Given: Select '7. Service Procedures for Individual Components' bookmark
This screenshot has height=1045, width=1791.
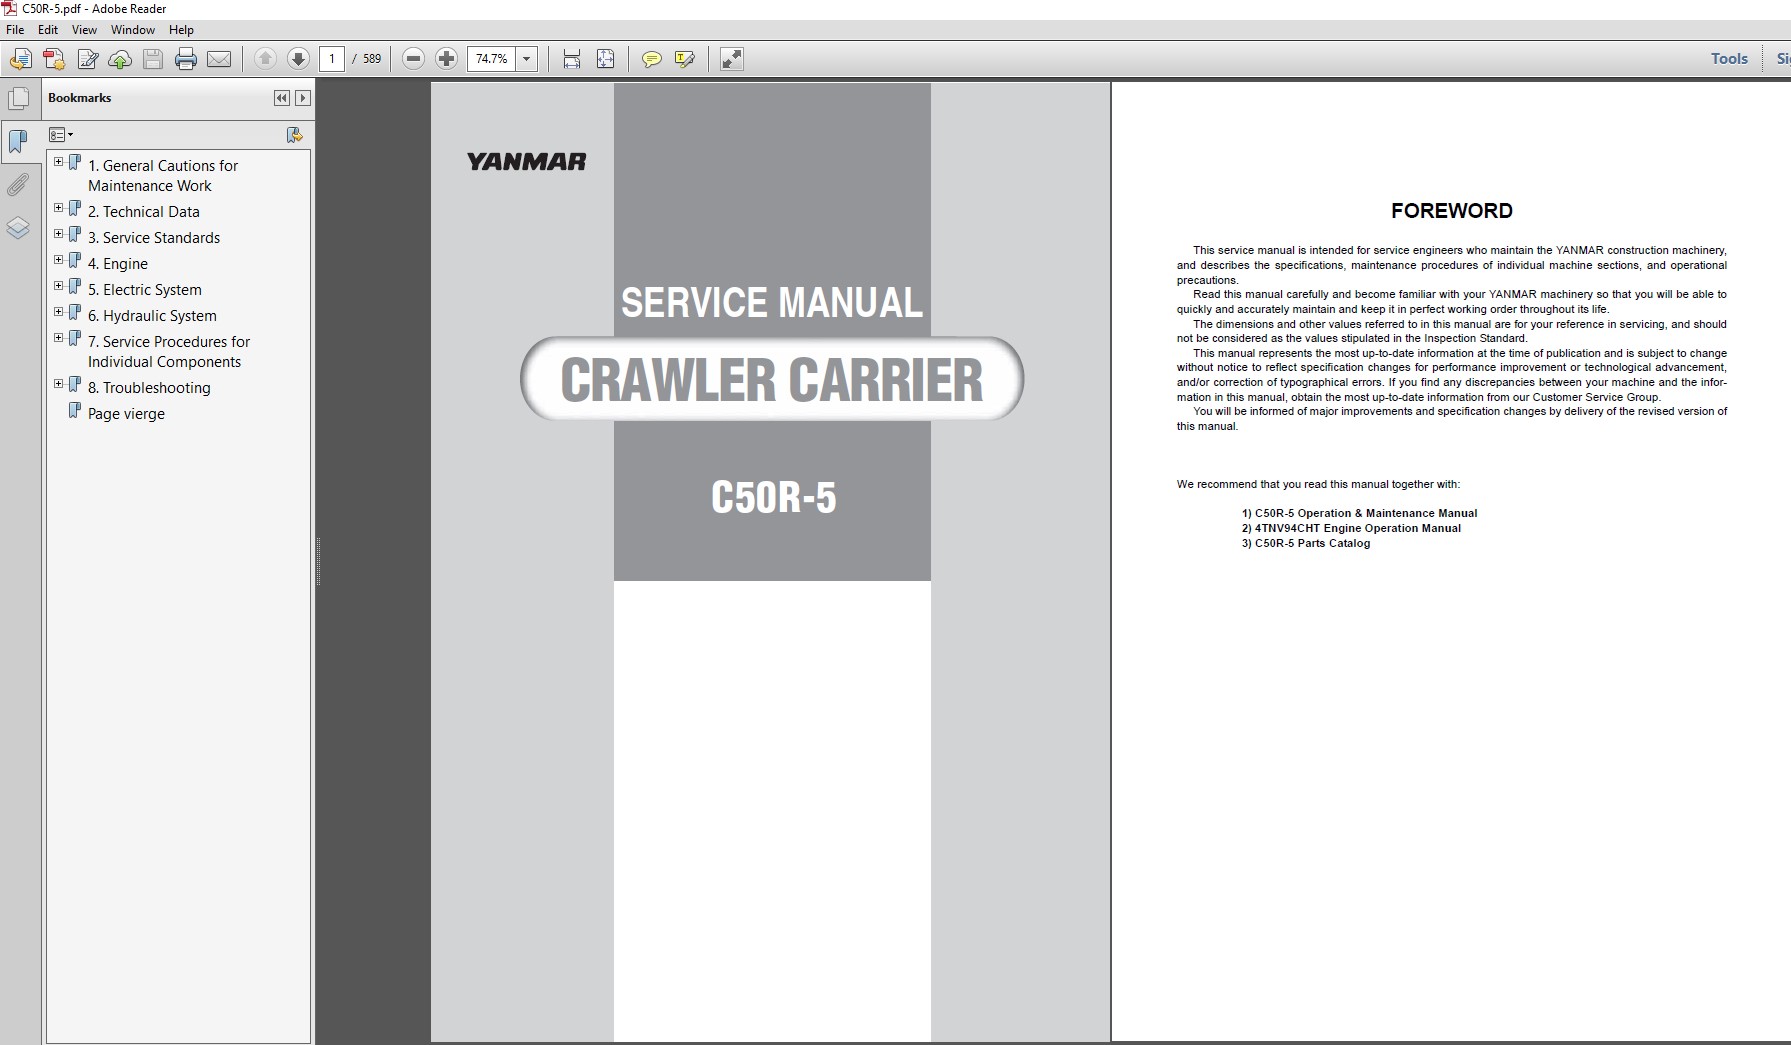Looking at the screenshot, I should click(x=169, y=352).
